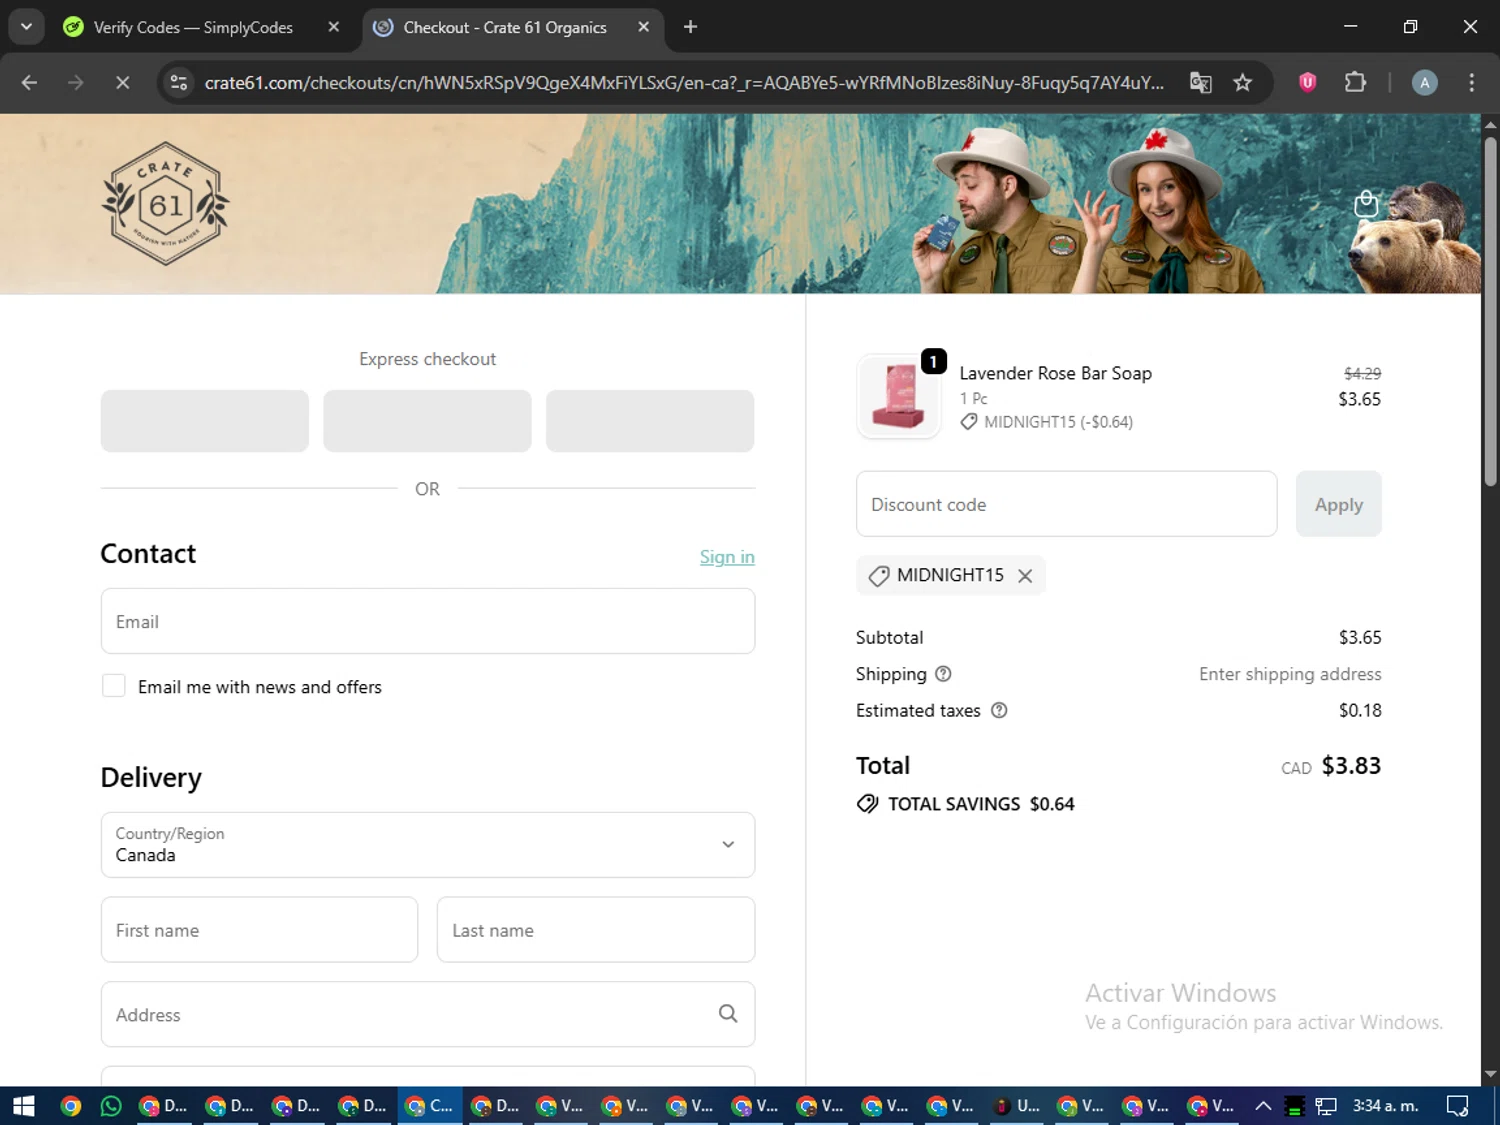
Task: Click the TOTAL SAVINGS $0.64 line
Action: (x=966, y=804)
